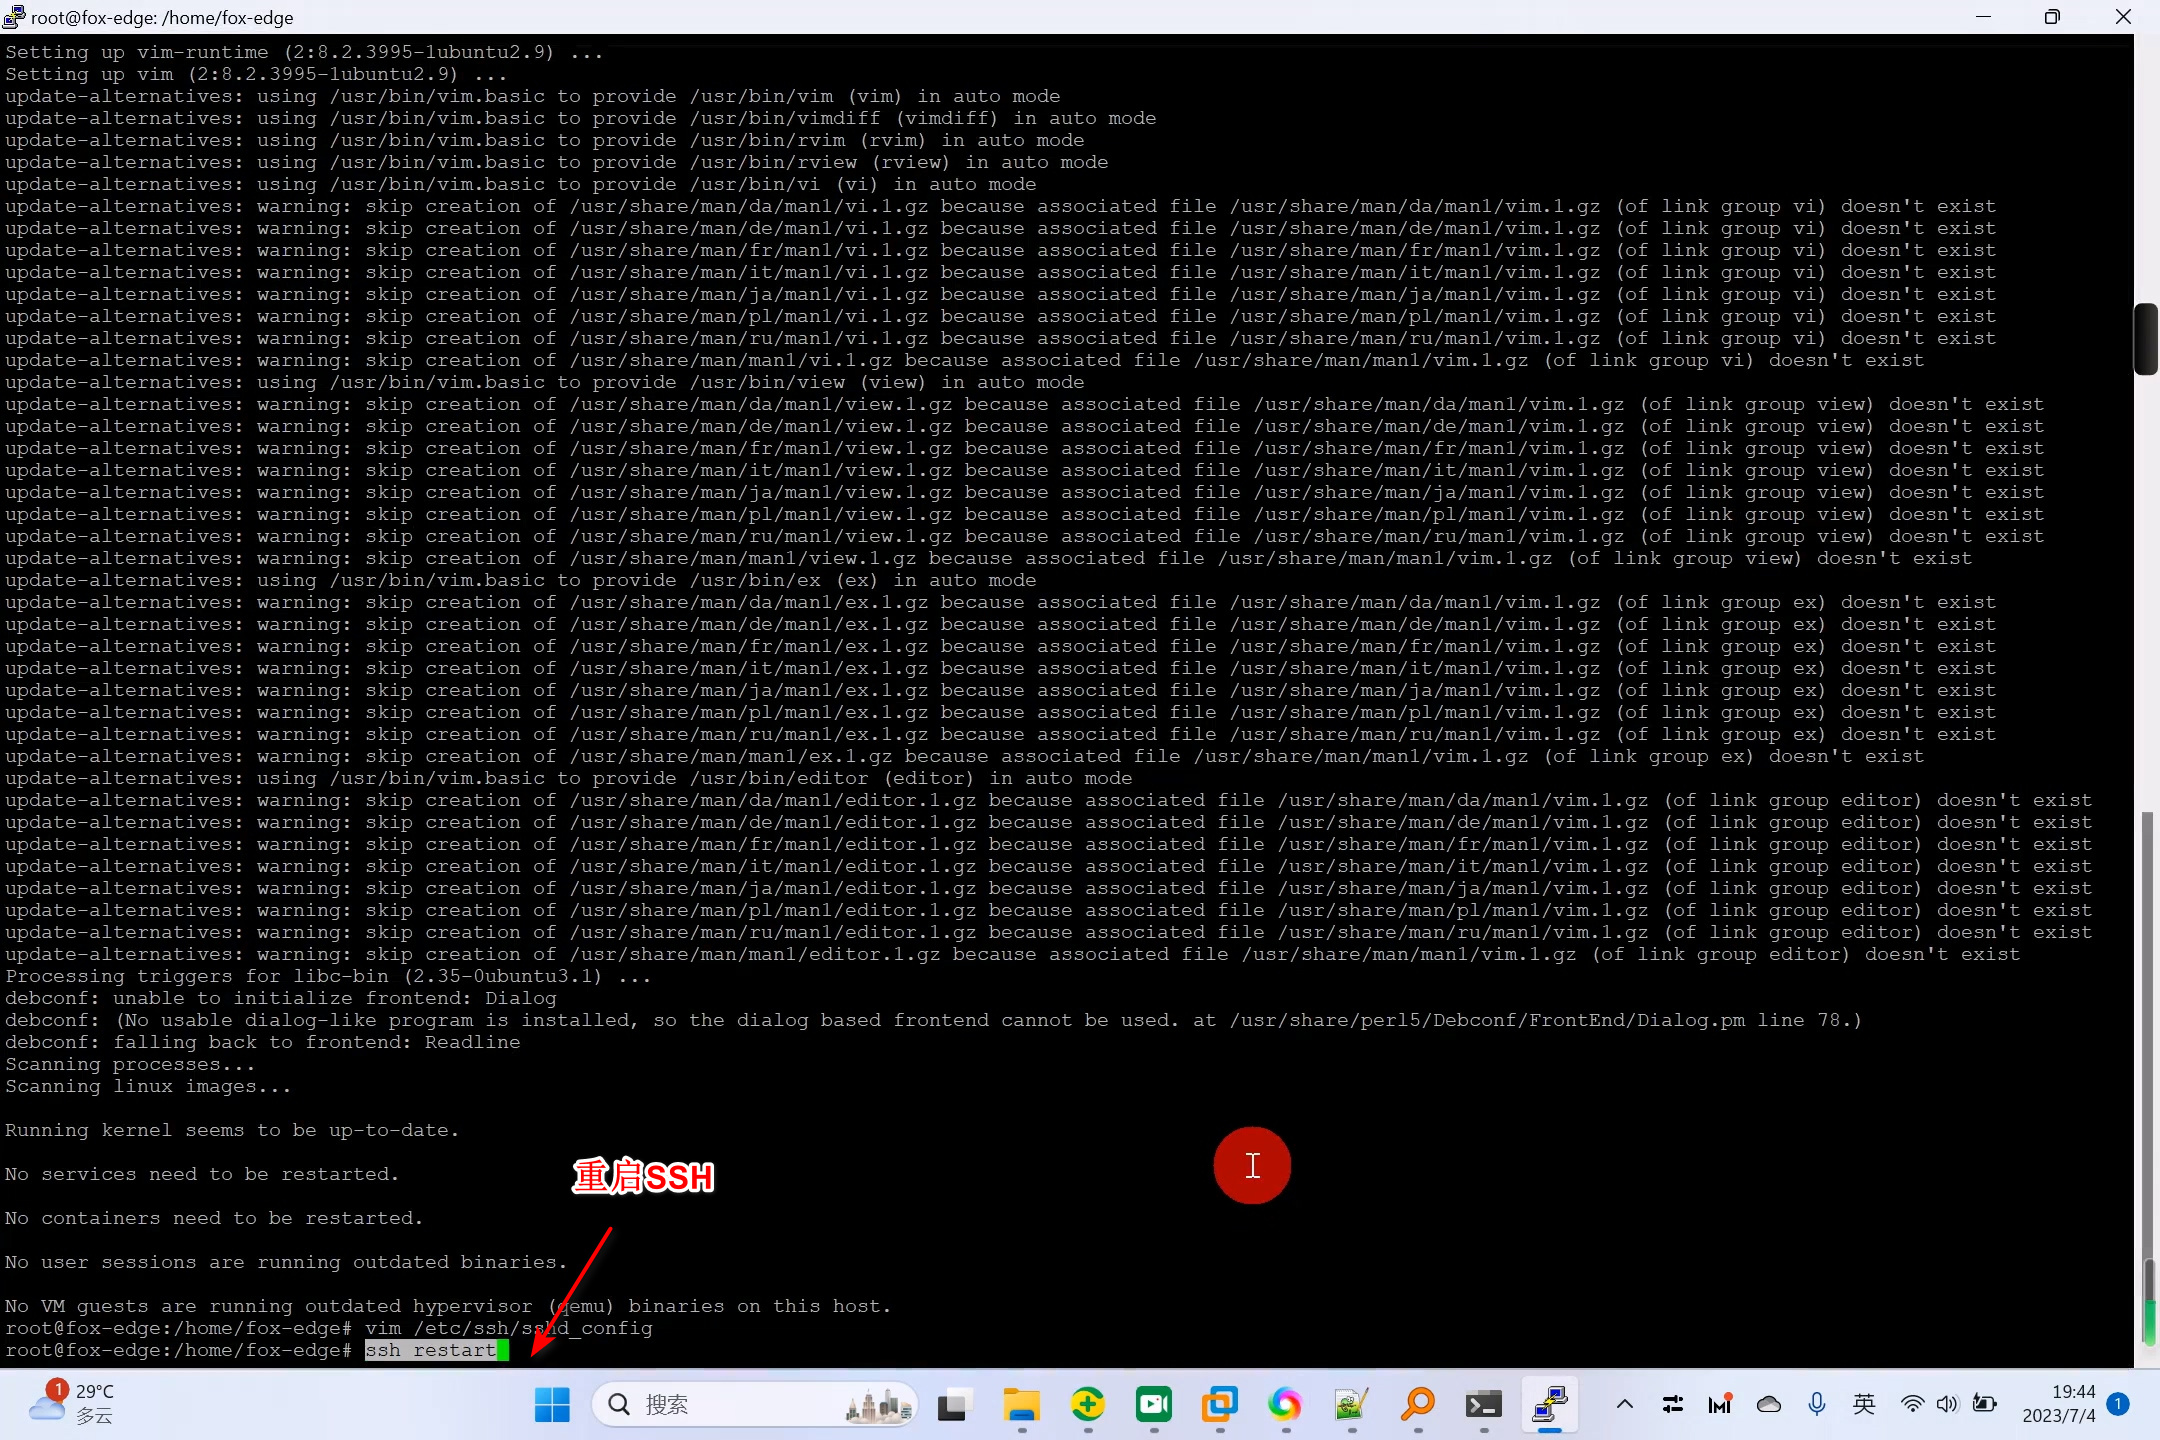The image size is (2160, 1440).
Task: Open the weather widget showing 29°C
Action: pos(72,1404)
